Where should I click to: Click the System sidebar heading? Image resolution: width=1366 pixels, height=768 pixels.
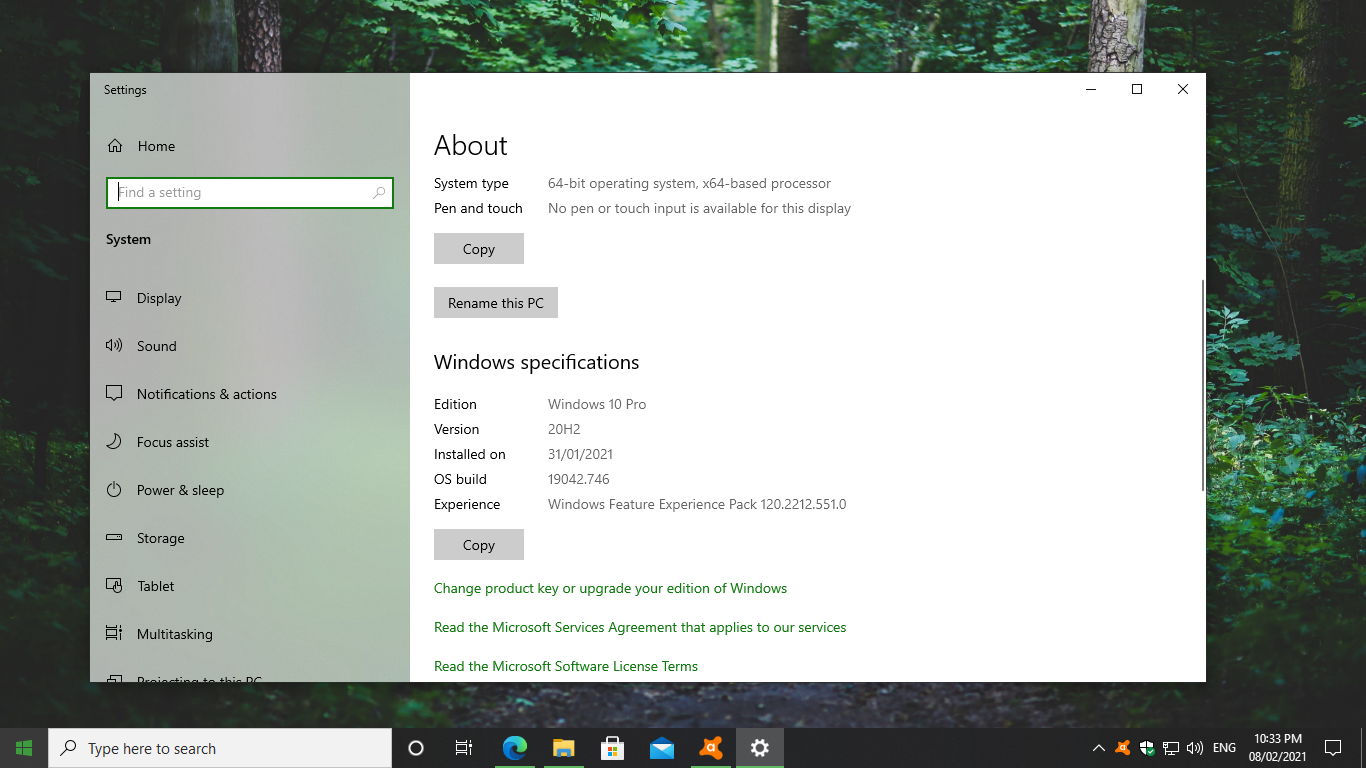pos(128,240)
